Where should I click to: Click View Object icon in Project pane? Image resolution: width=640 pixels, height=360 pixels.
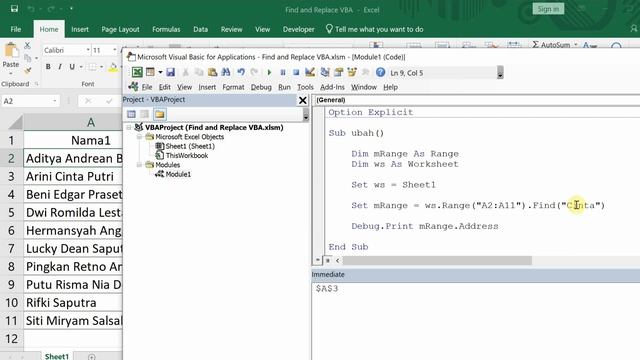(x=145, y=114)
